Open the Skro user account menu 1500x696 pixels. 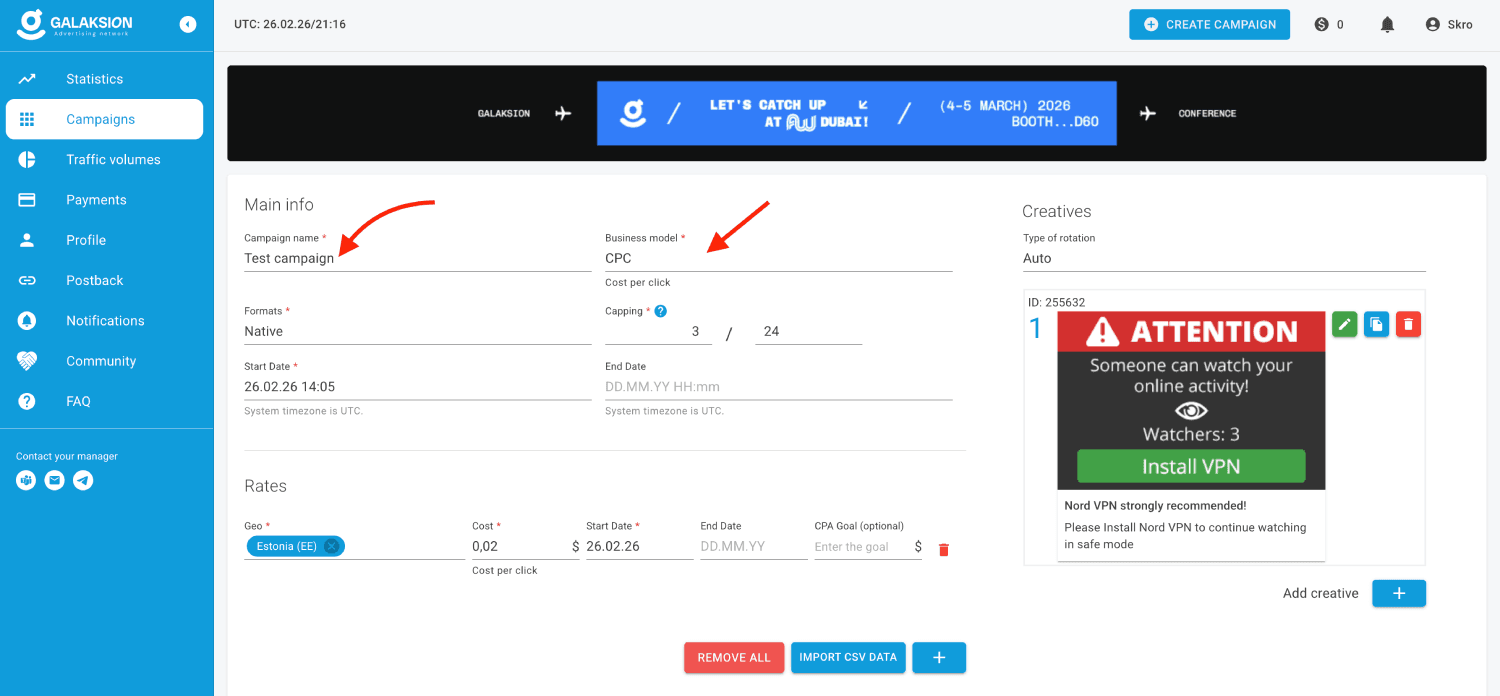pos(1449,24)
